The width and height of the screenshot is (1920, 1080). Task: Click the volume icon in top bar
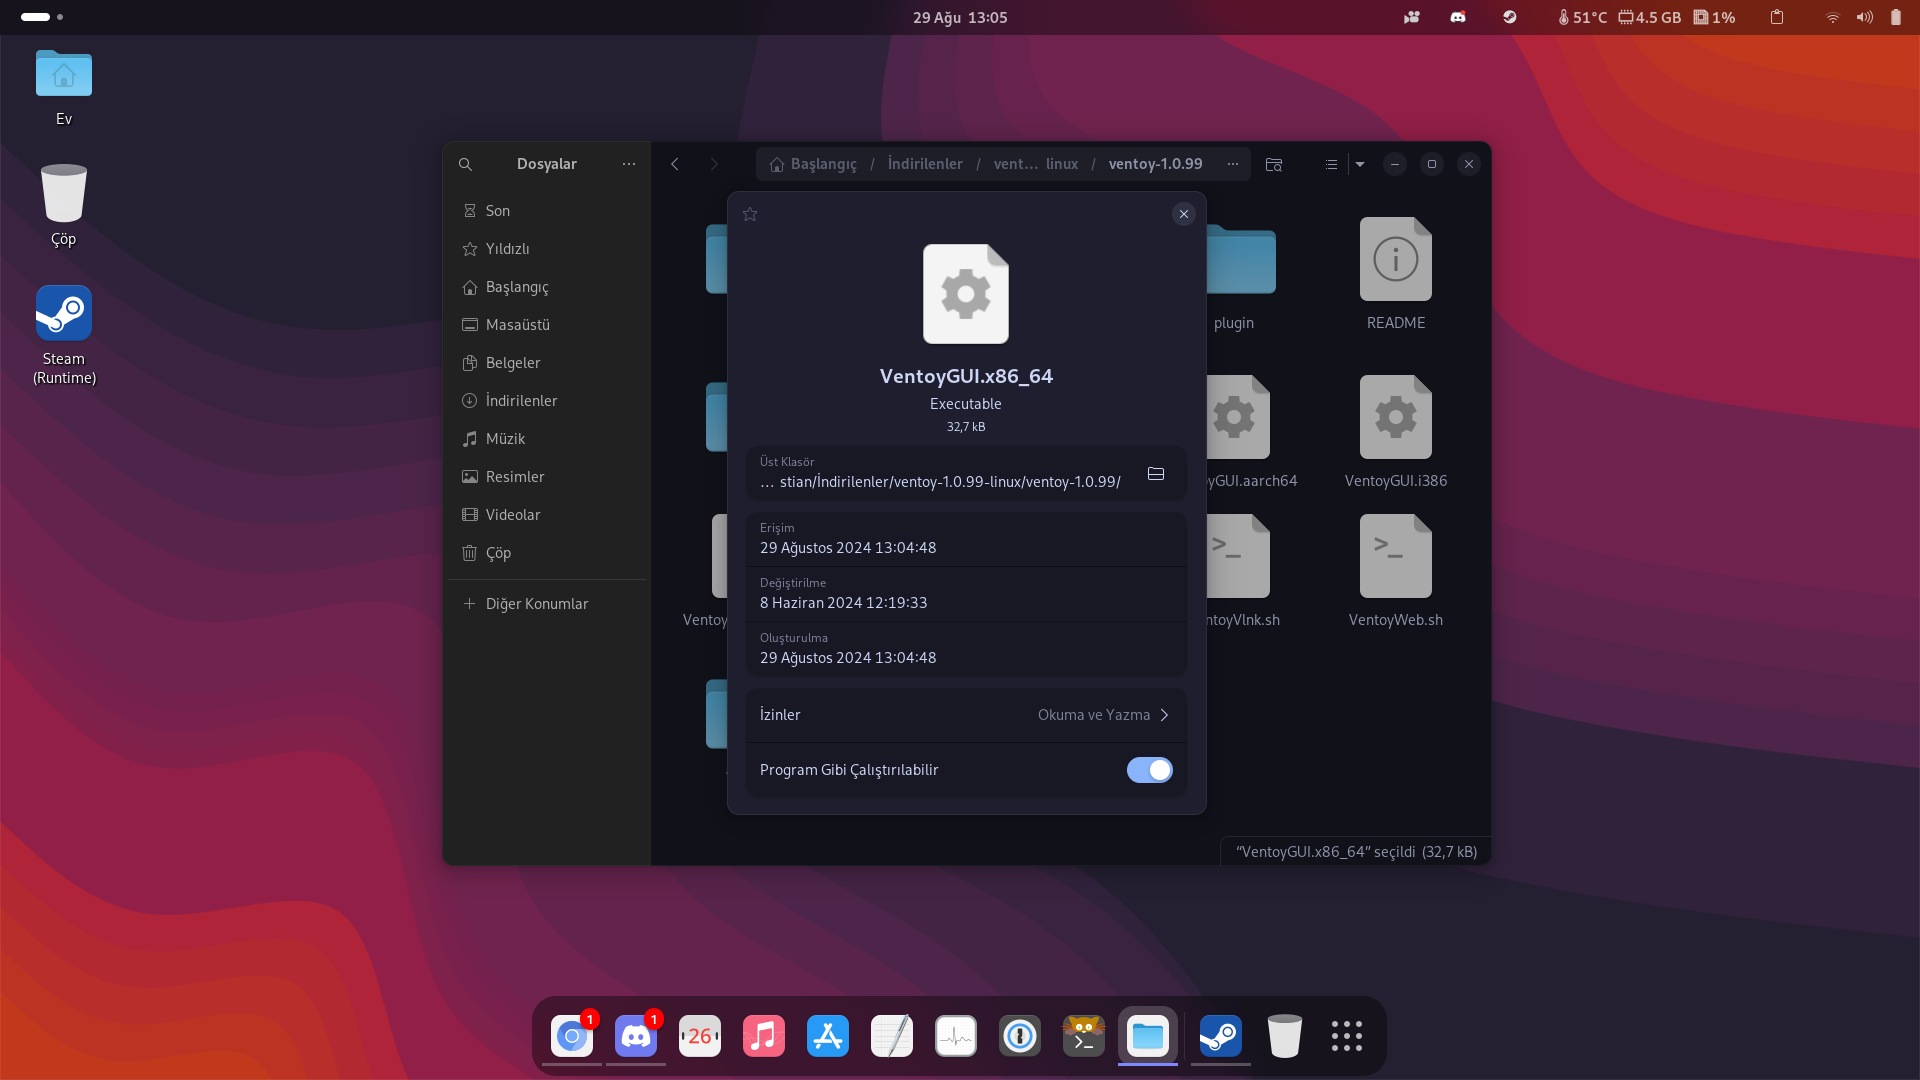click(1864, 17)
